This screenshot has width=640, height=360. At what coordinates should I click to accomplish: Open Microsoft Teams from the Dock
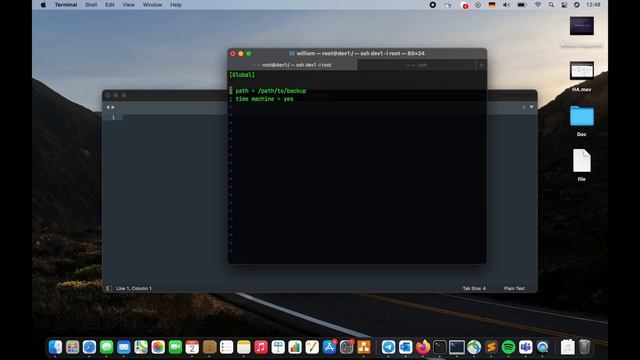click(x=525, y=347)
